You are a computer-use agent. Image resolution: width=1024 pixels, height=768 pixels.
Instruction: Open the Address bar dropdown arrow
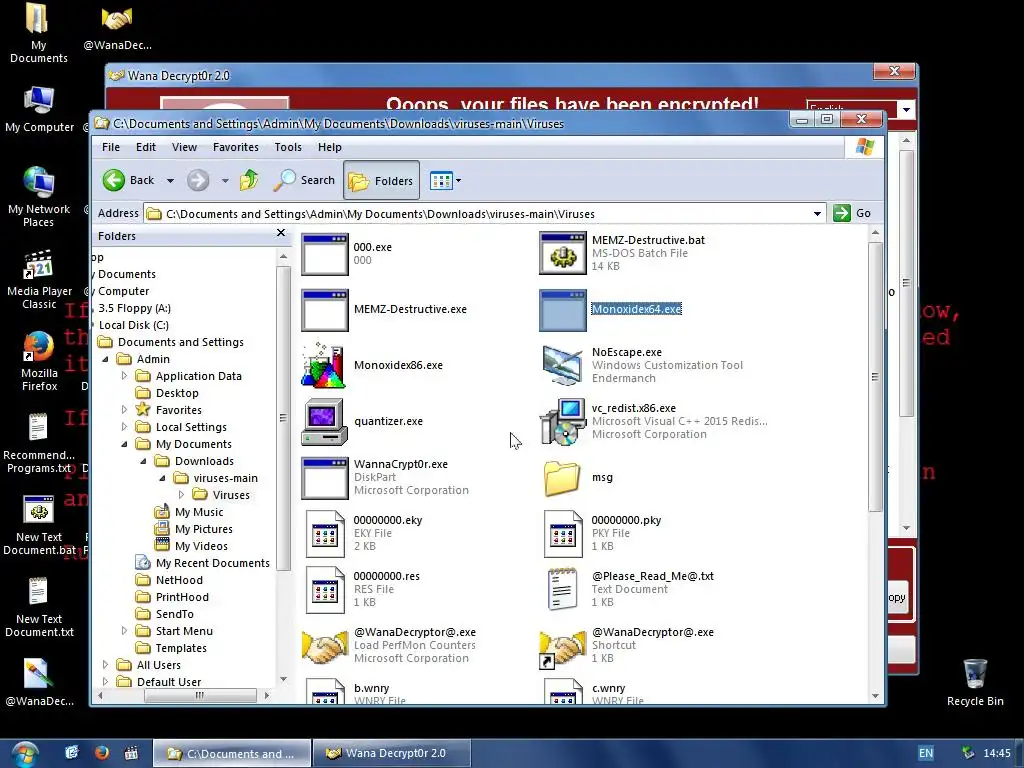coord(817,214)
